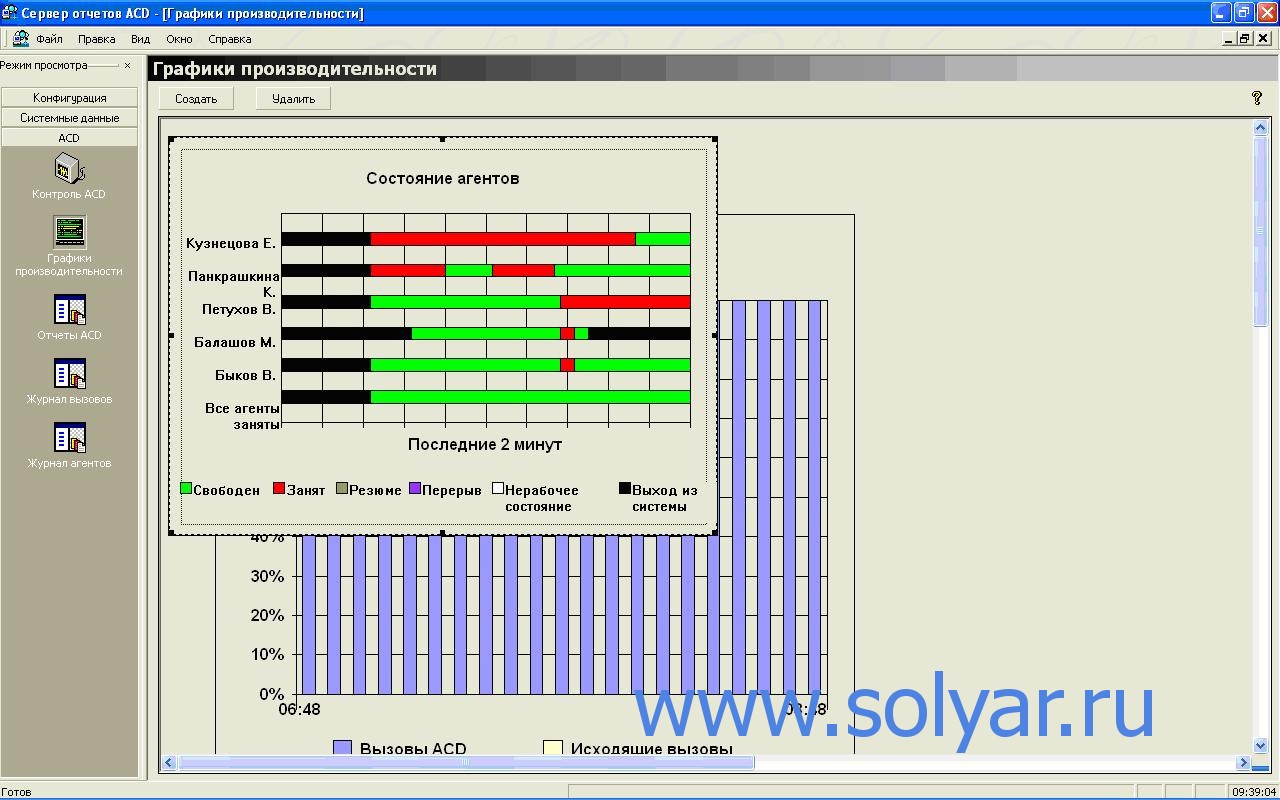Click the Петухов В. green status segment
The width and height of the screenshot is (1280, 800).
click(x=465, y=302)
